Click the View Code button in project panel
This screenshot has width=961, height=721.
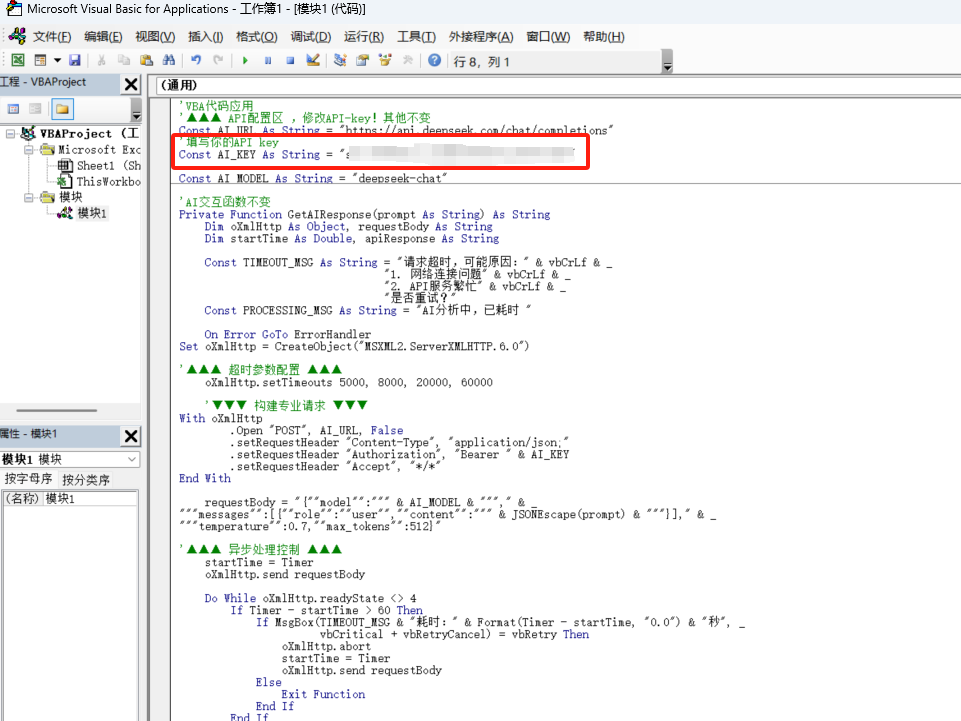(13, 109)
